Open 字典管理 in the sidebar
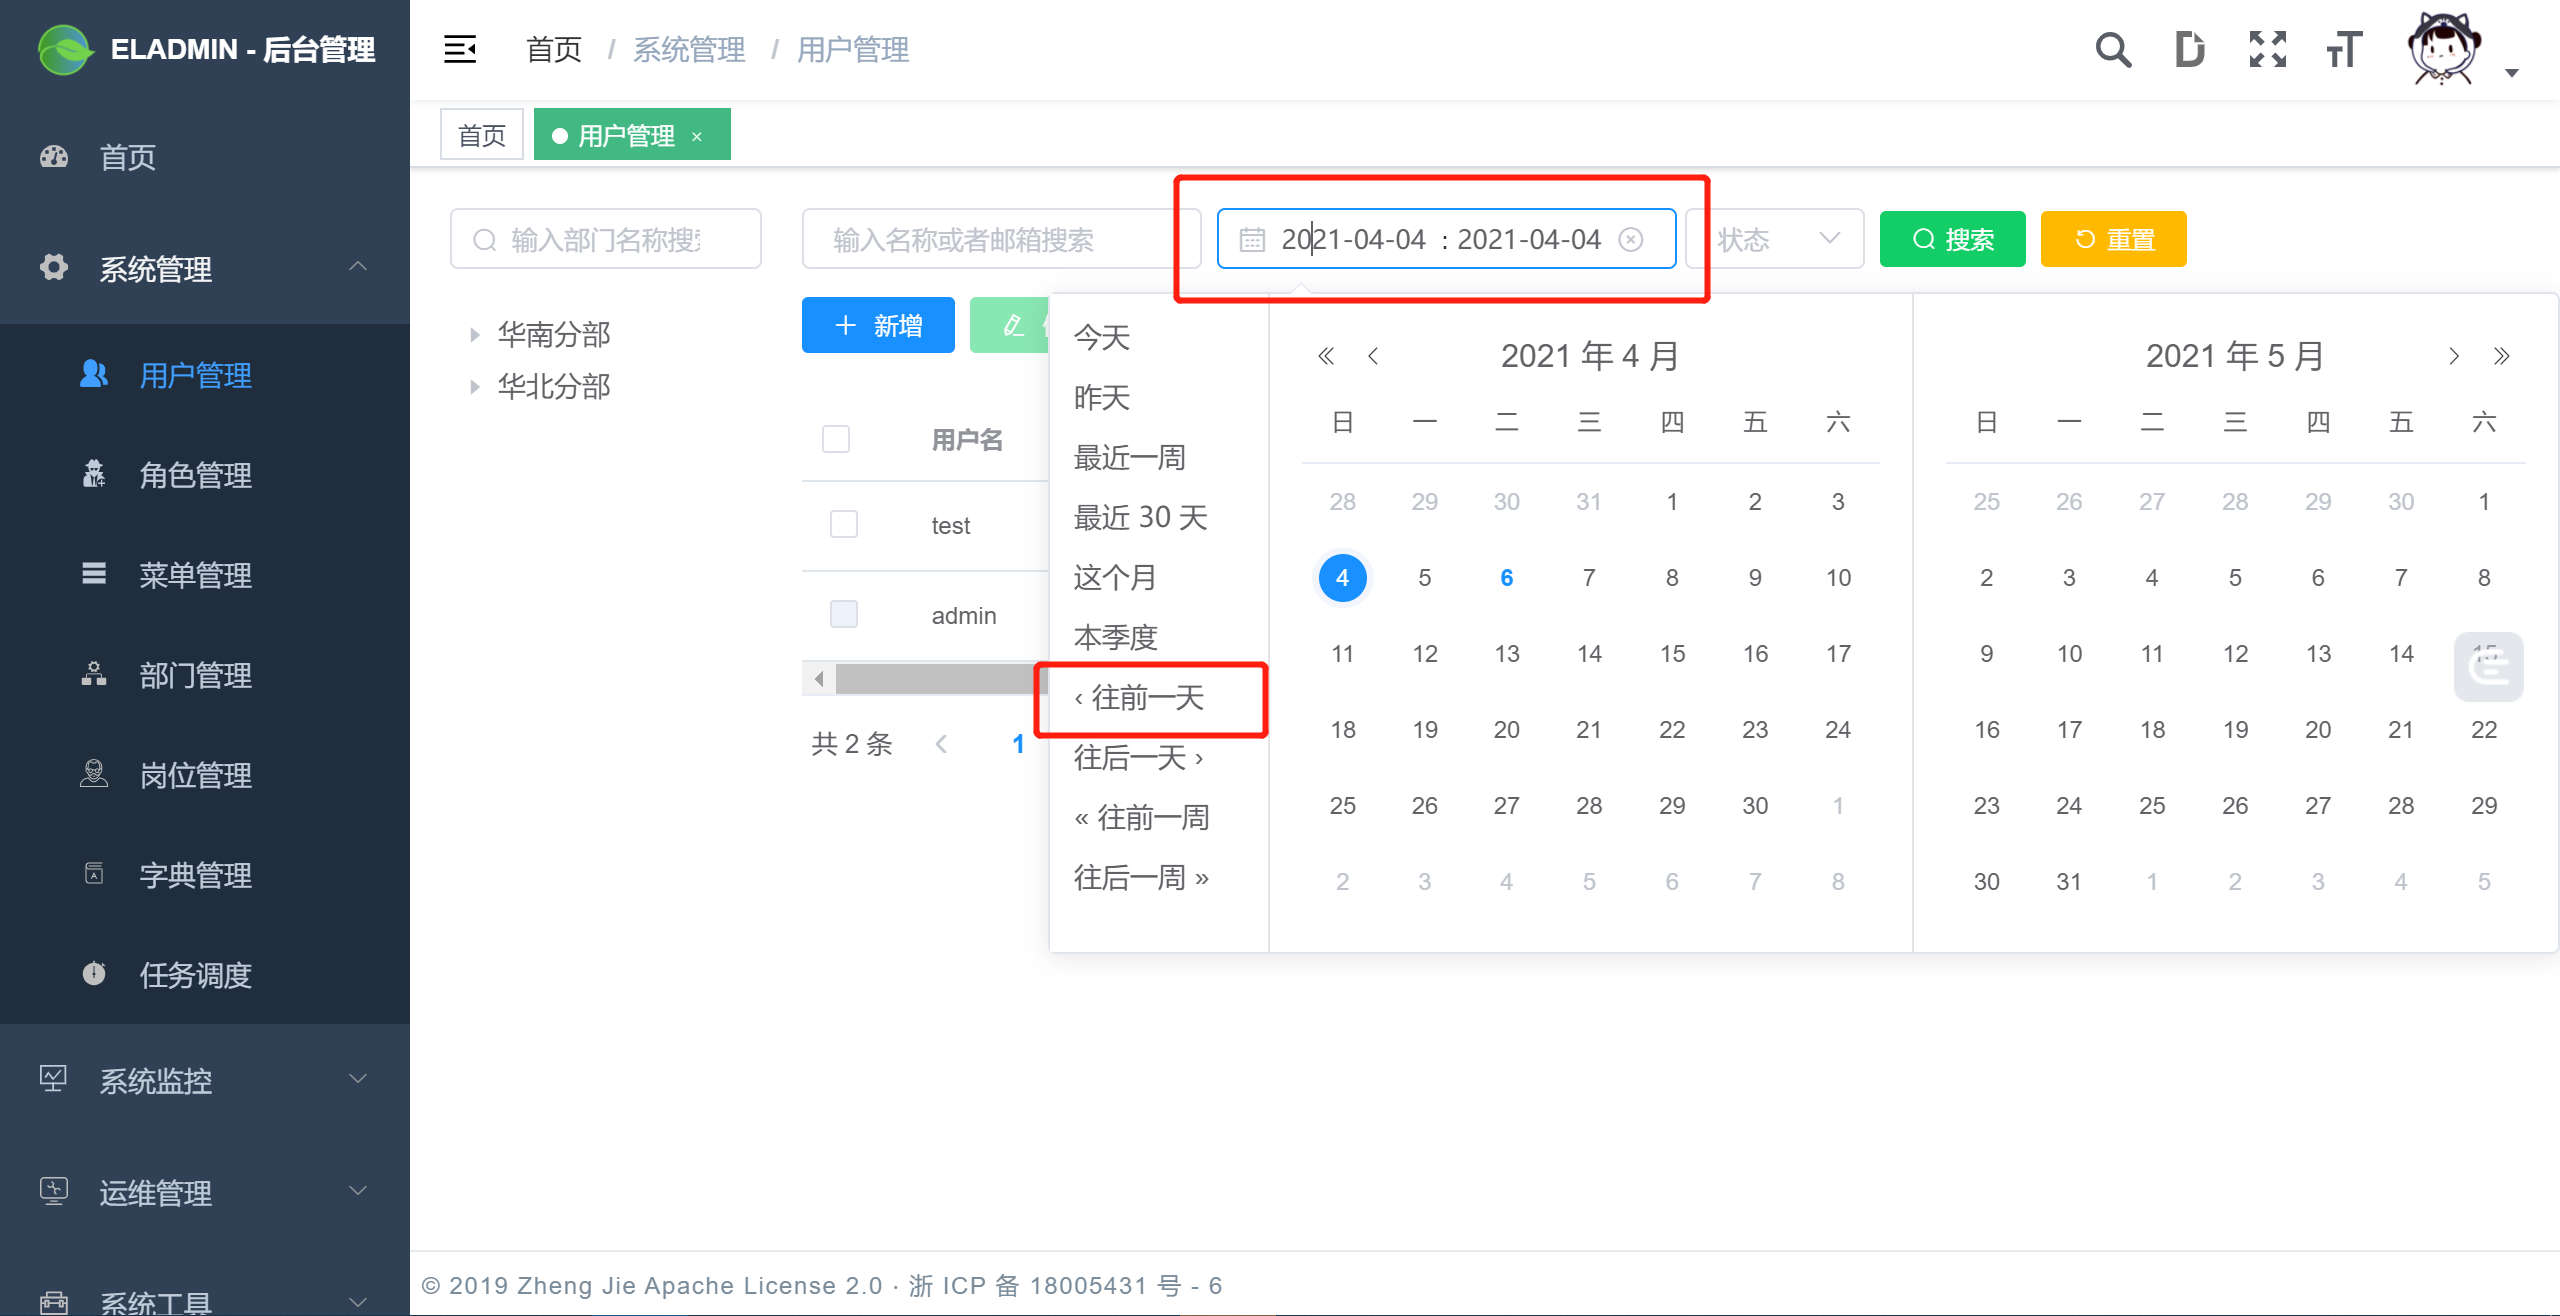Screen dimensions: 2560x1316 pyautogui.click(x=205, y=874)
